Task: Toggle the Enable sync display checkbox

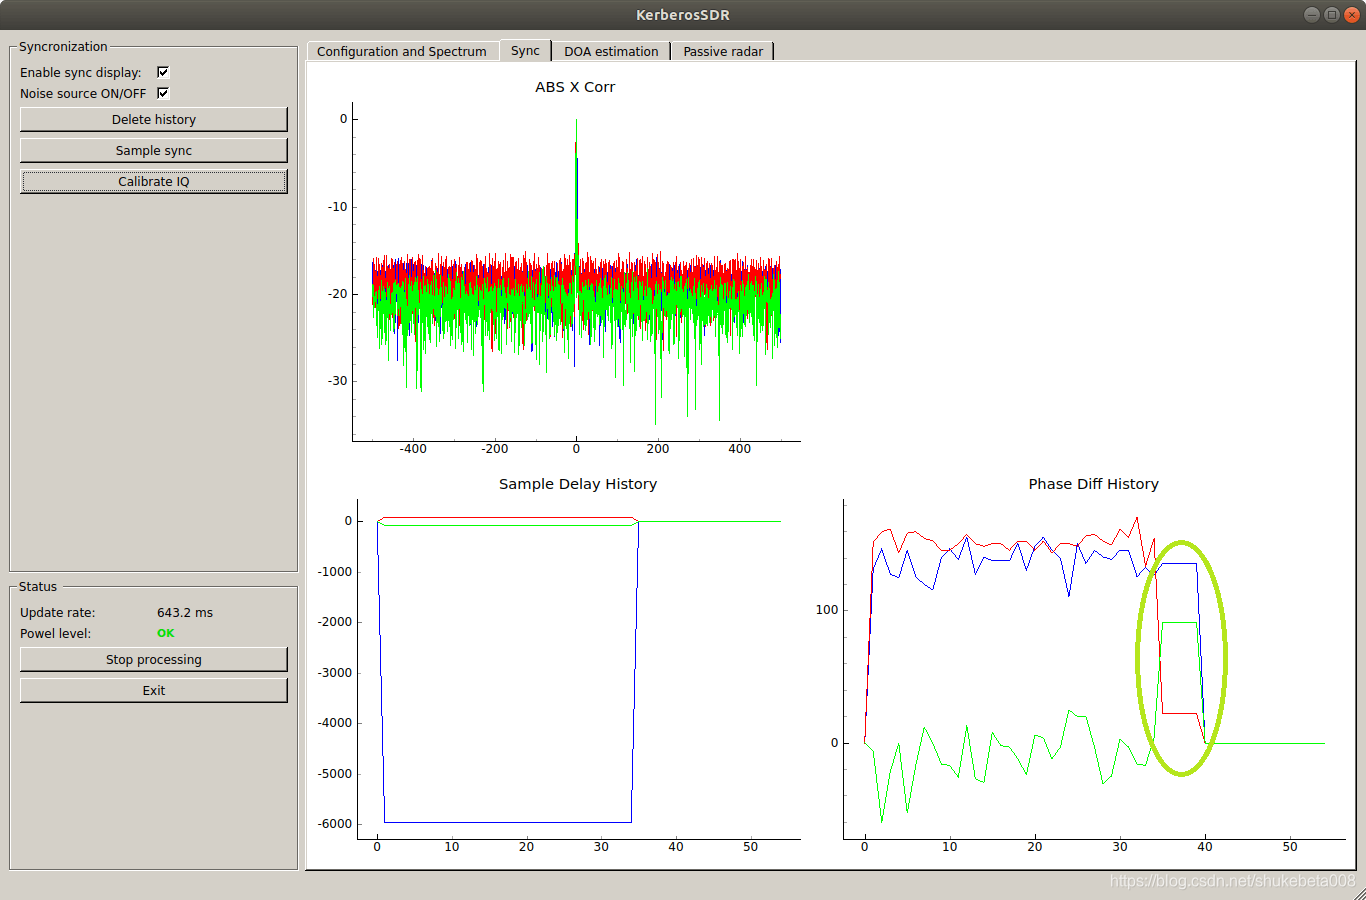Action: (x=163, y=72)
